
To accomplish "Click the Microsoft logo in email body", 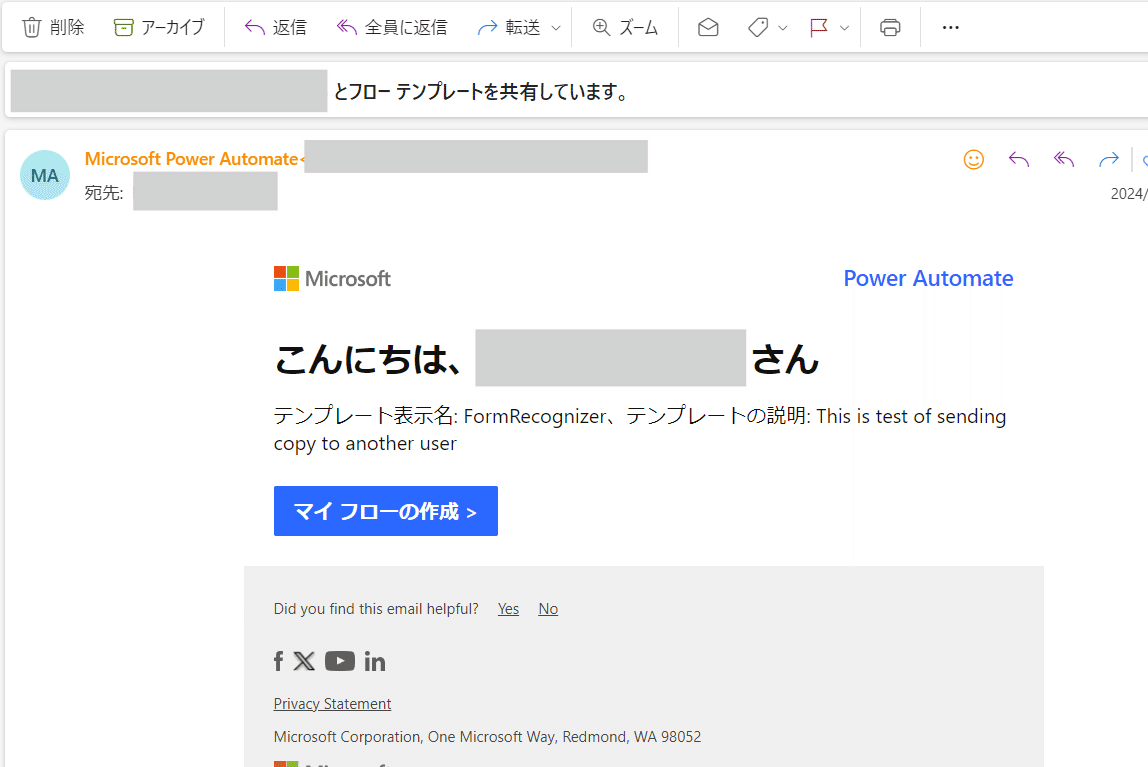I will pyautogui.click(x=332, y=278).
